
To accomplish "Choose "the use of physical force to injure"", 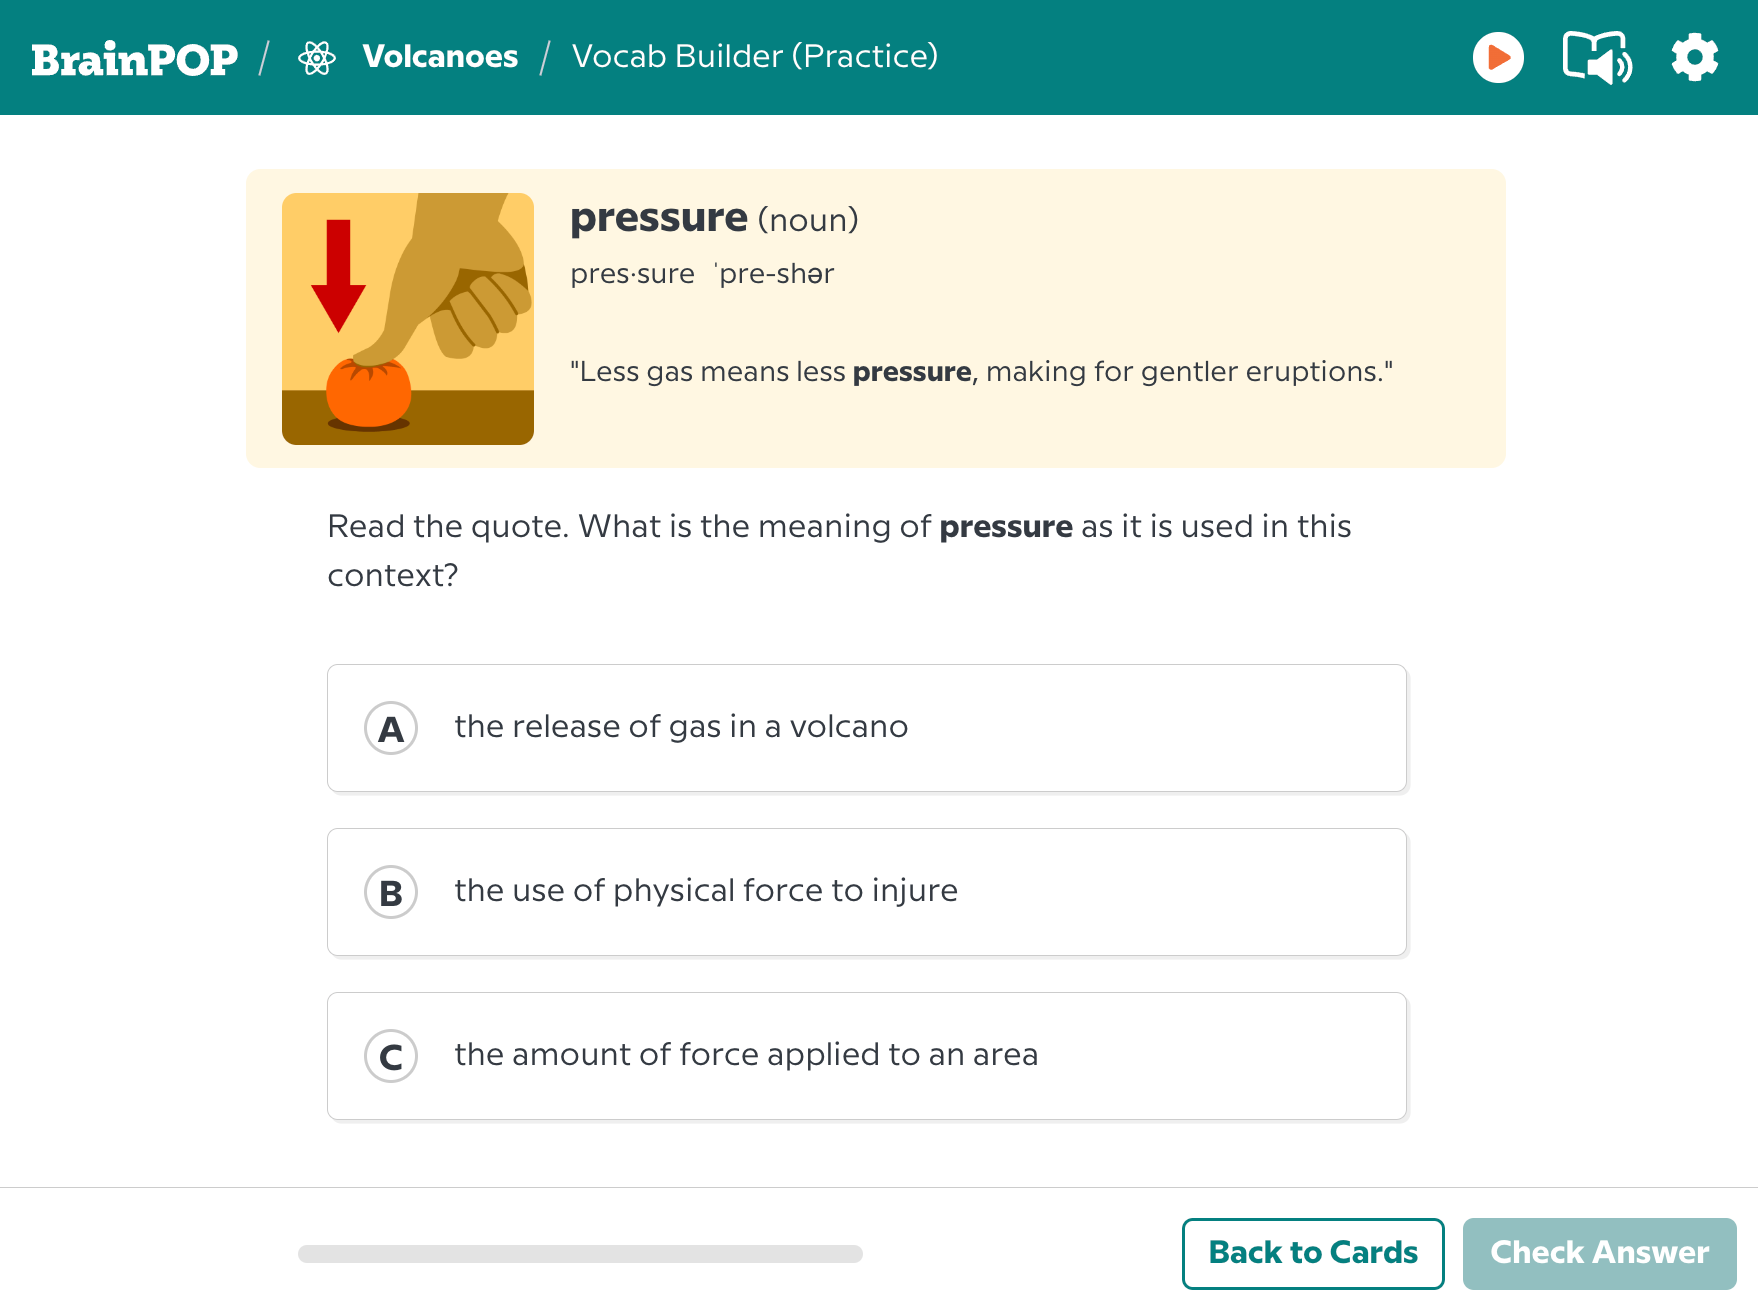I will (706, 891).
